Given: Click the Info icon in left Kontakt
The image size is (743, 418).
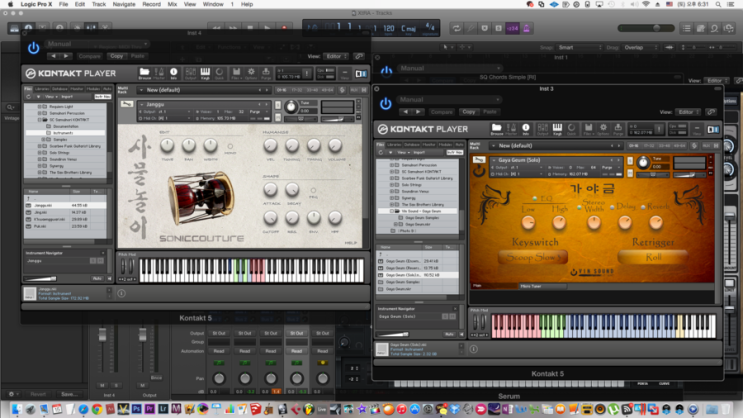Looking at the screenshot, I should click(x=173, y=73).
